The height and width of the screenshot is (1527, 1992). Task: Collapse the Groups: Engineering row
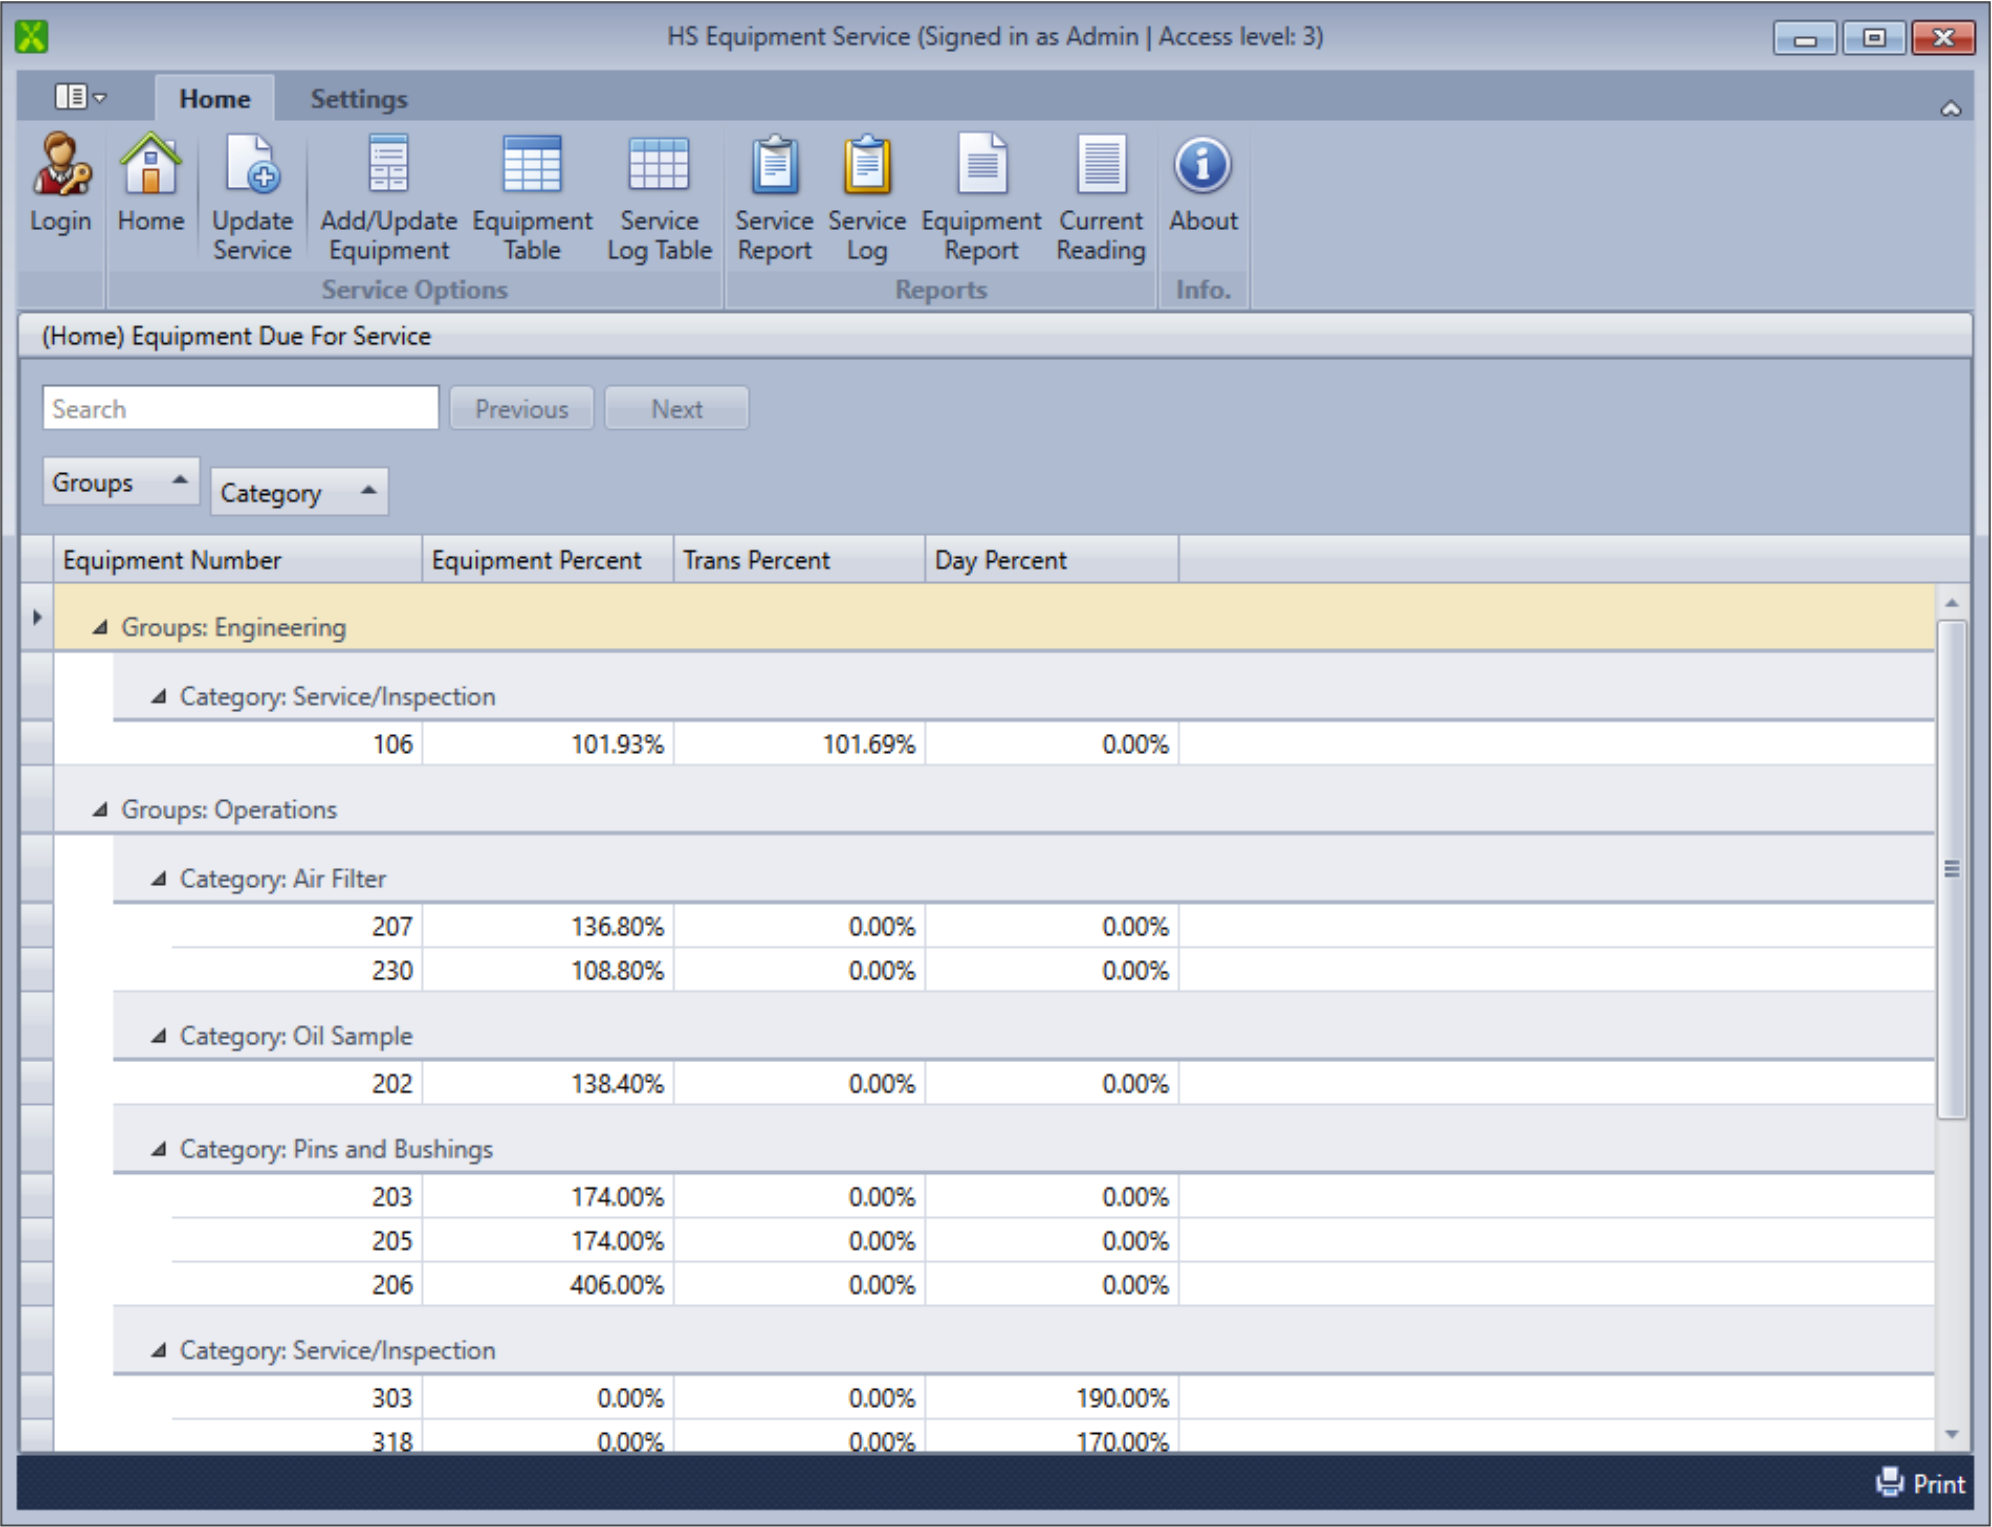[x=99, y=627]
